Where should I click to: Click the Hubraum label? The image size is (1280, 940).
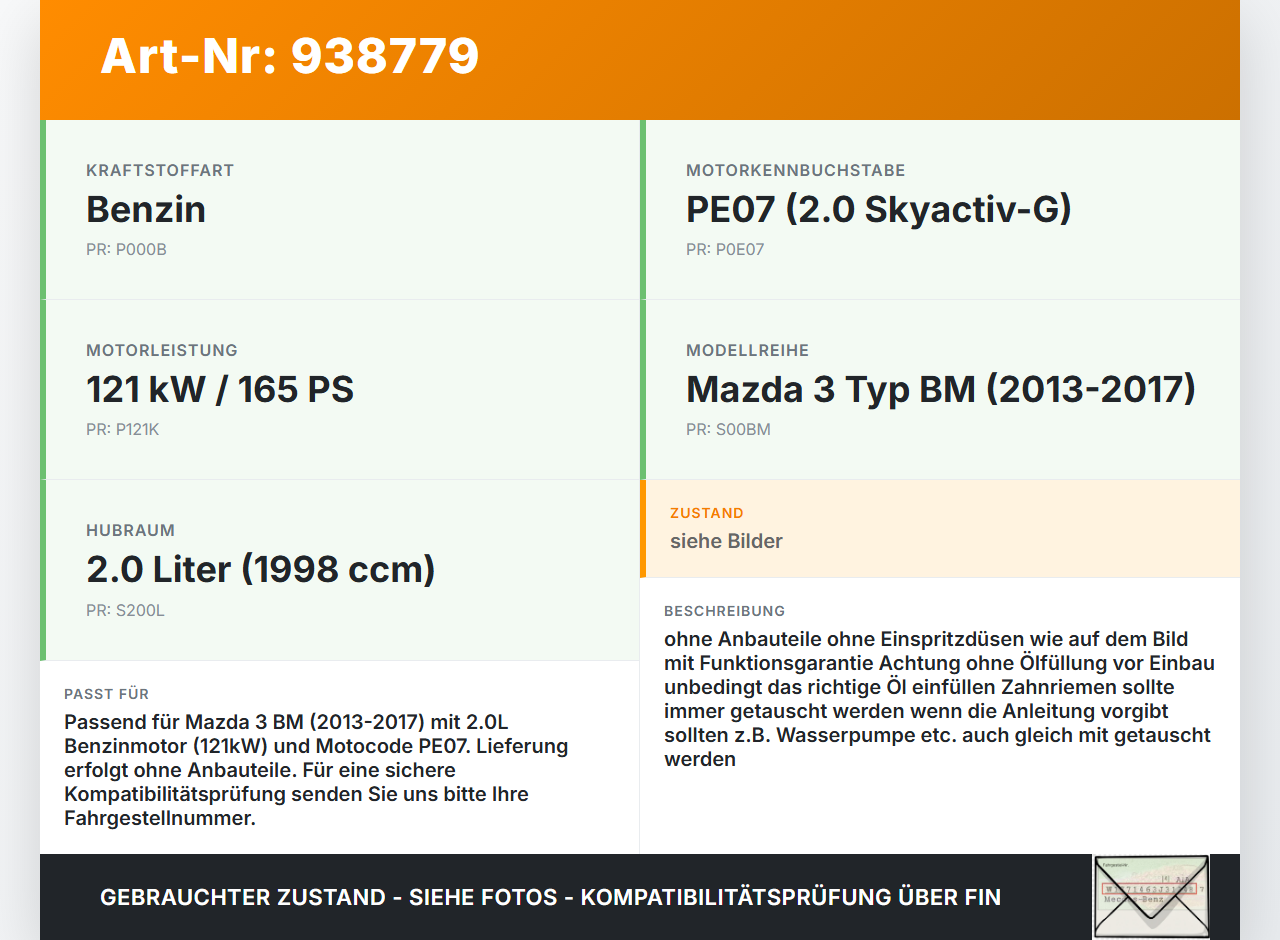pyautogui.click(x=130, y=531)
